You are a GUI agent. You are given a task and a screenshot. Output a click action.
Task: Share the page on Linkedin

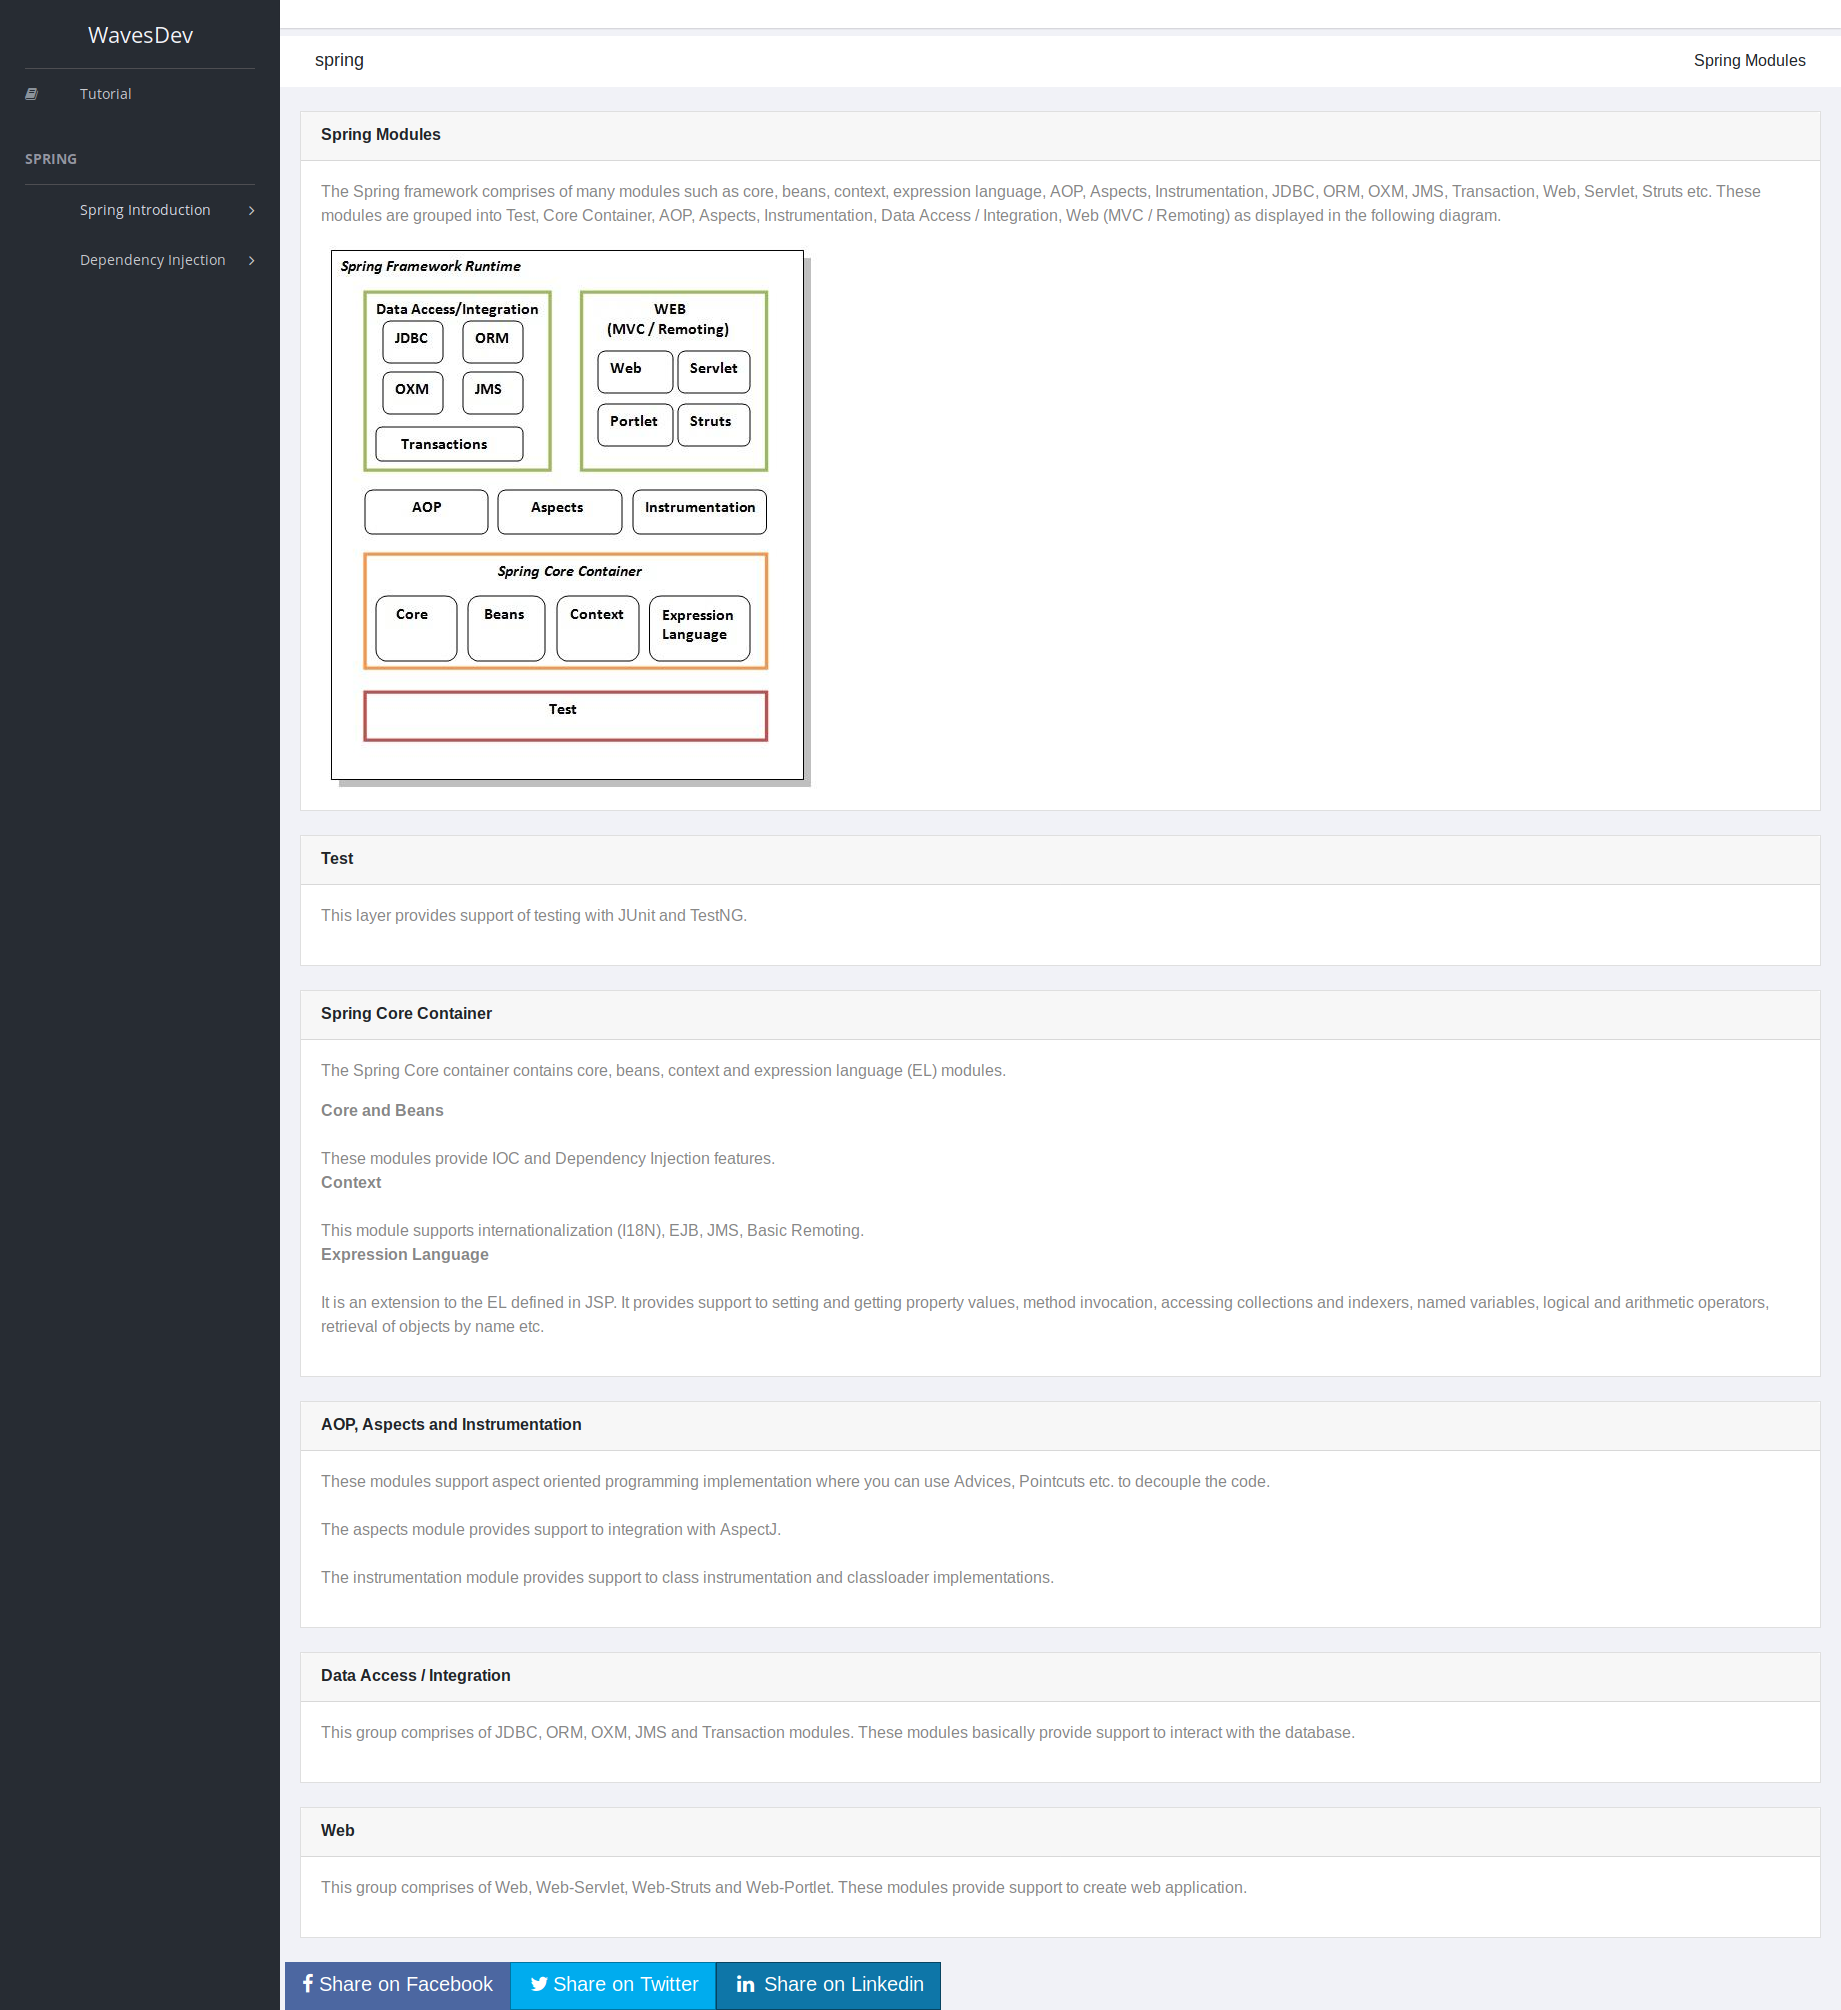[829, 1985]
